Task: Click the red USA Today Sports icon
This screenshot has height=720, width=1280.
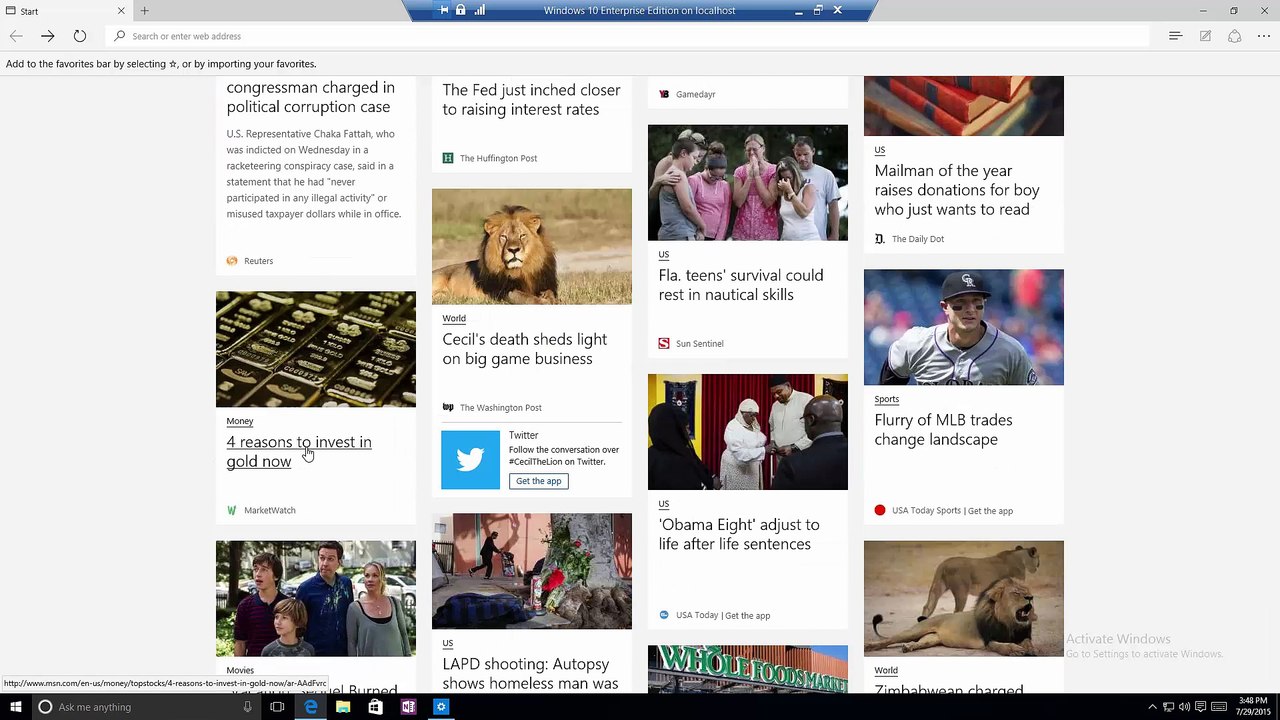Action: pyautogui.click(x=880, y=510)
